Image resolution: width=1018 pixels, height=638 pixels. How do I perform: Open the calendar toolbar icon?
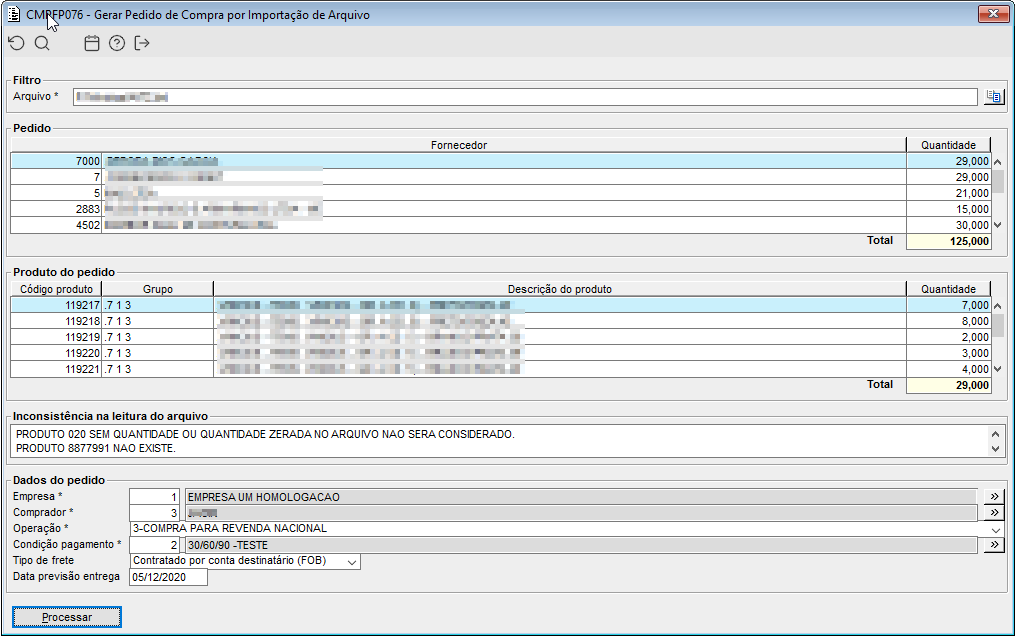[92, 43]
